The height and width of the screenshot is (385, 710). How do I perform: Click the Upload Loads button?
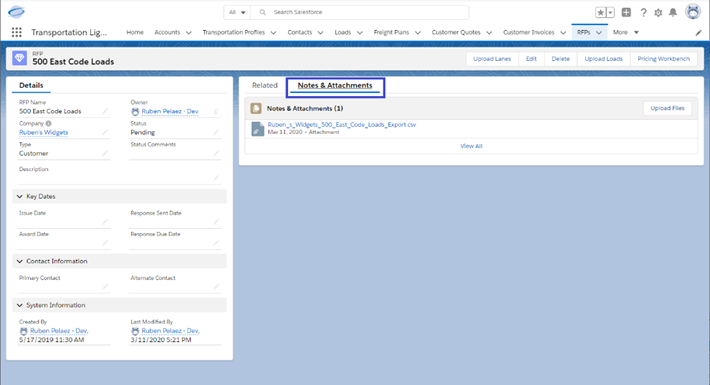tap(604, 59)
